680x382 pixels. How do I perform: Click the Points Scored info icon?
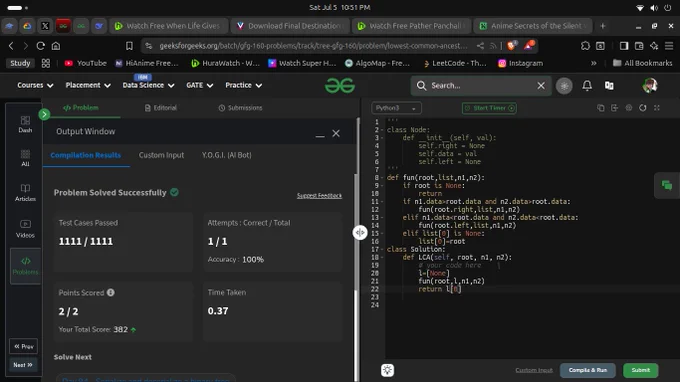[x=111, y=293]
